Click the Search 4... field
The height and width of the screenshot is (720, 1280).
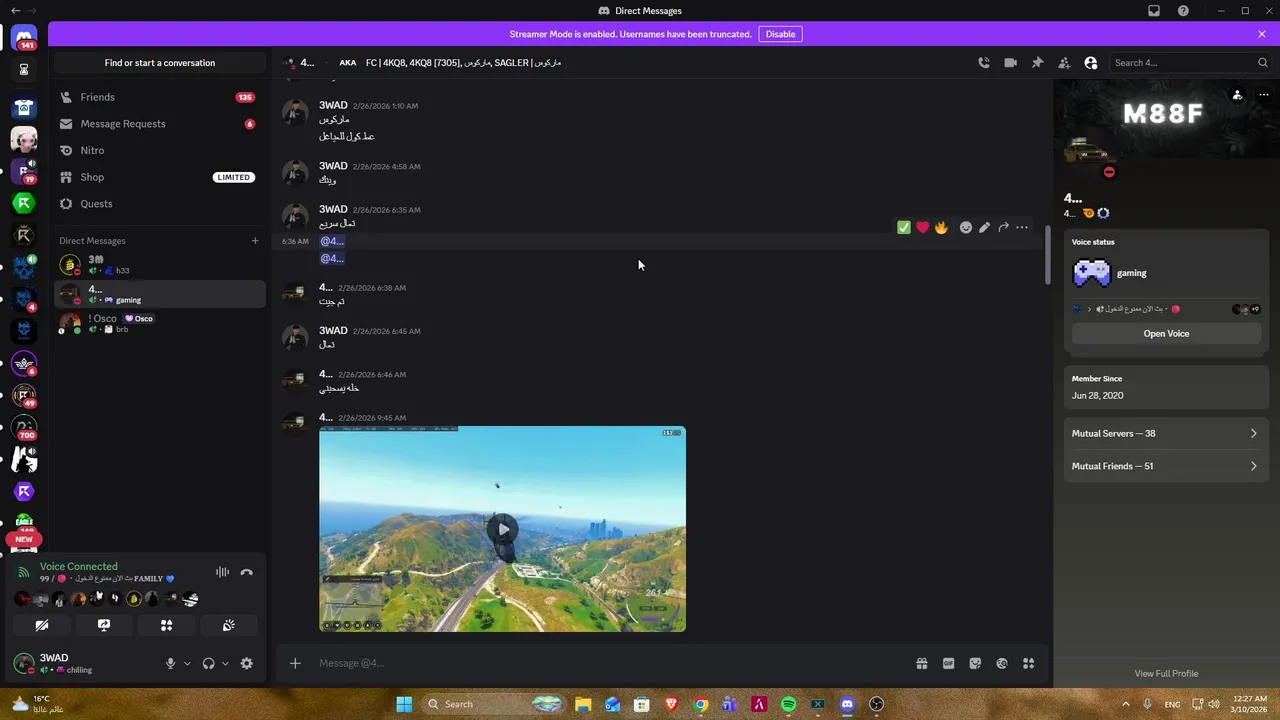pos(1190,62)
